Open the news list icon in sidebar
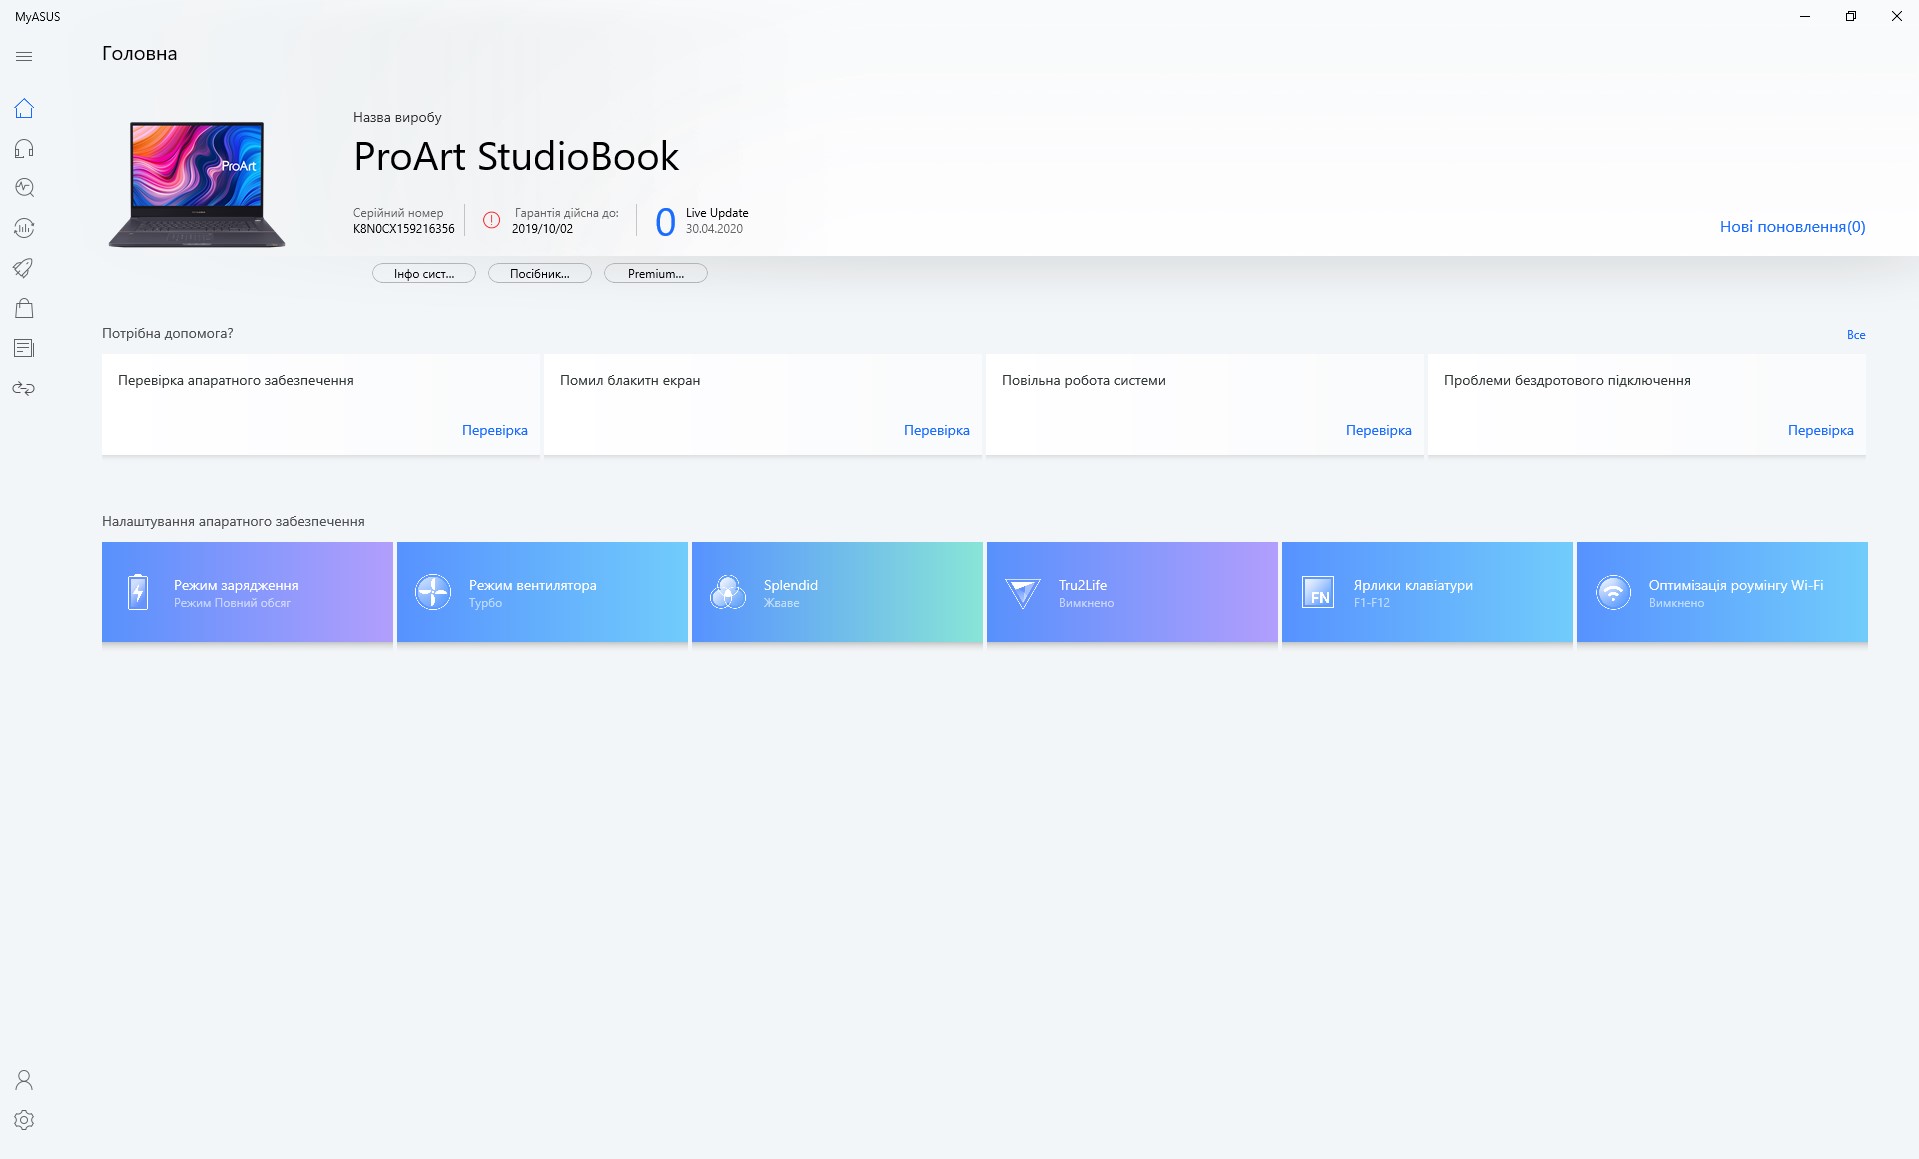The height and width of the screenshot is (1159, 1919). pos(24,348)
